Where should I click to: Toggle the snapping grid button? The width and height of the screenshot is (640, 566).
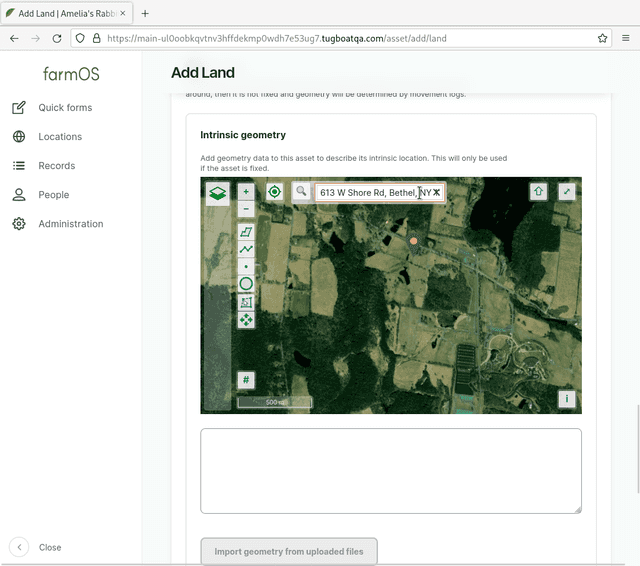pos(246,380)
